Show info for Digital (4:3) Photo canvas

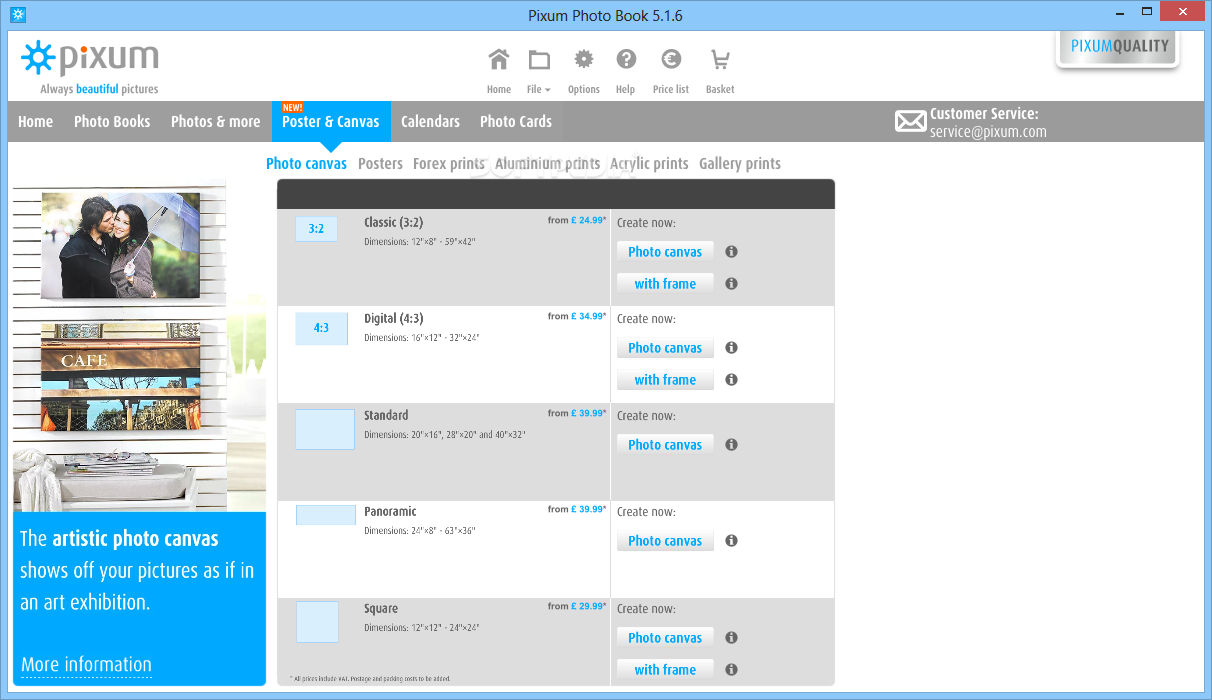coord(731,348)
